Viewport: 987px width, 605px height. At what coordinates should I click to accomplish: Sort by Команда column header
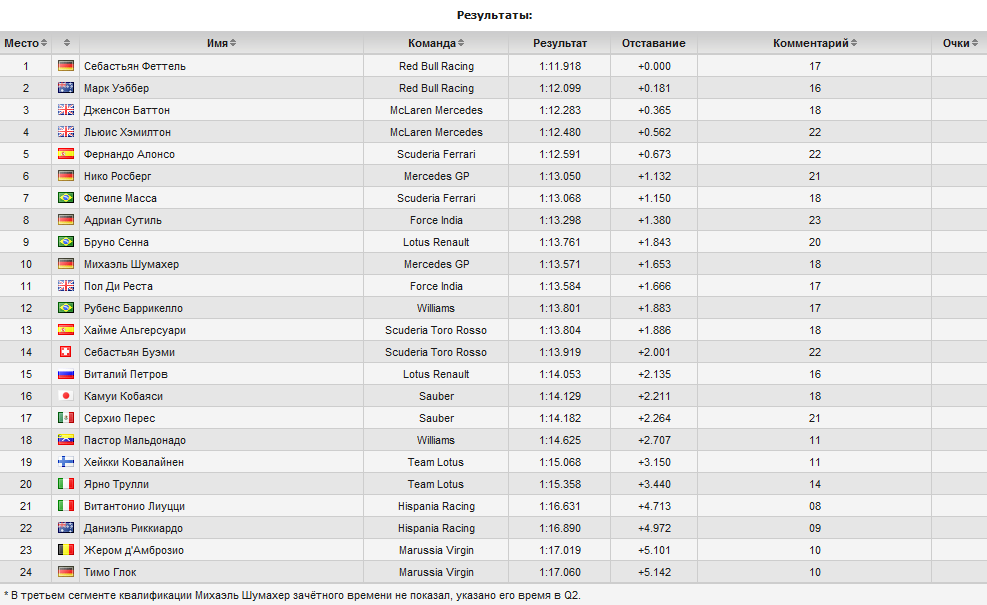(x=436, y=43)
